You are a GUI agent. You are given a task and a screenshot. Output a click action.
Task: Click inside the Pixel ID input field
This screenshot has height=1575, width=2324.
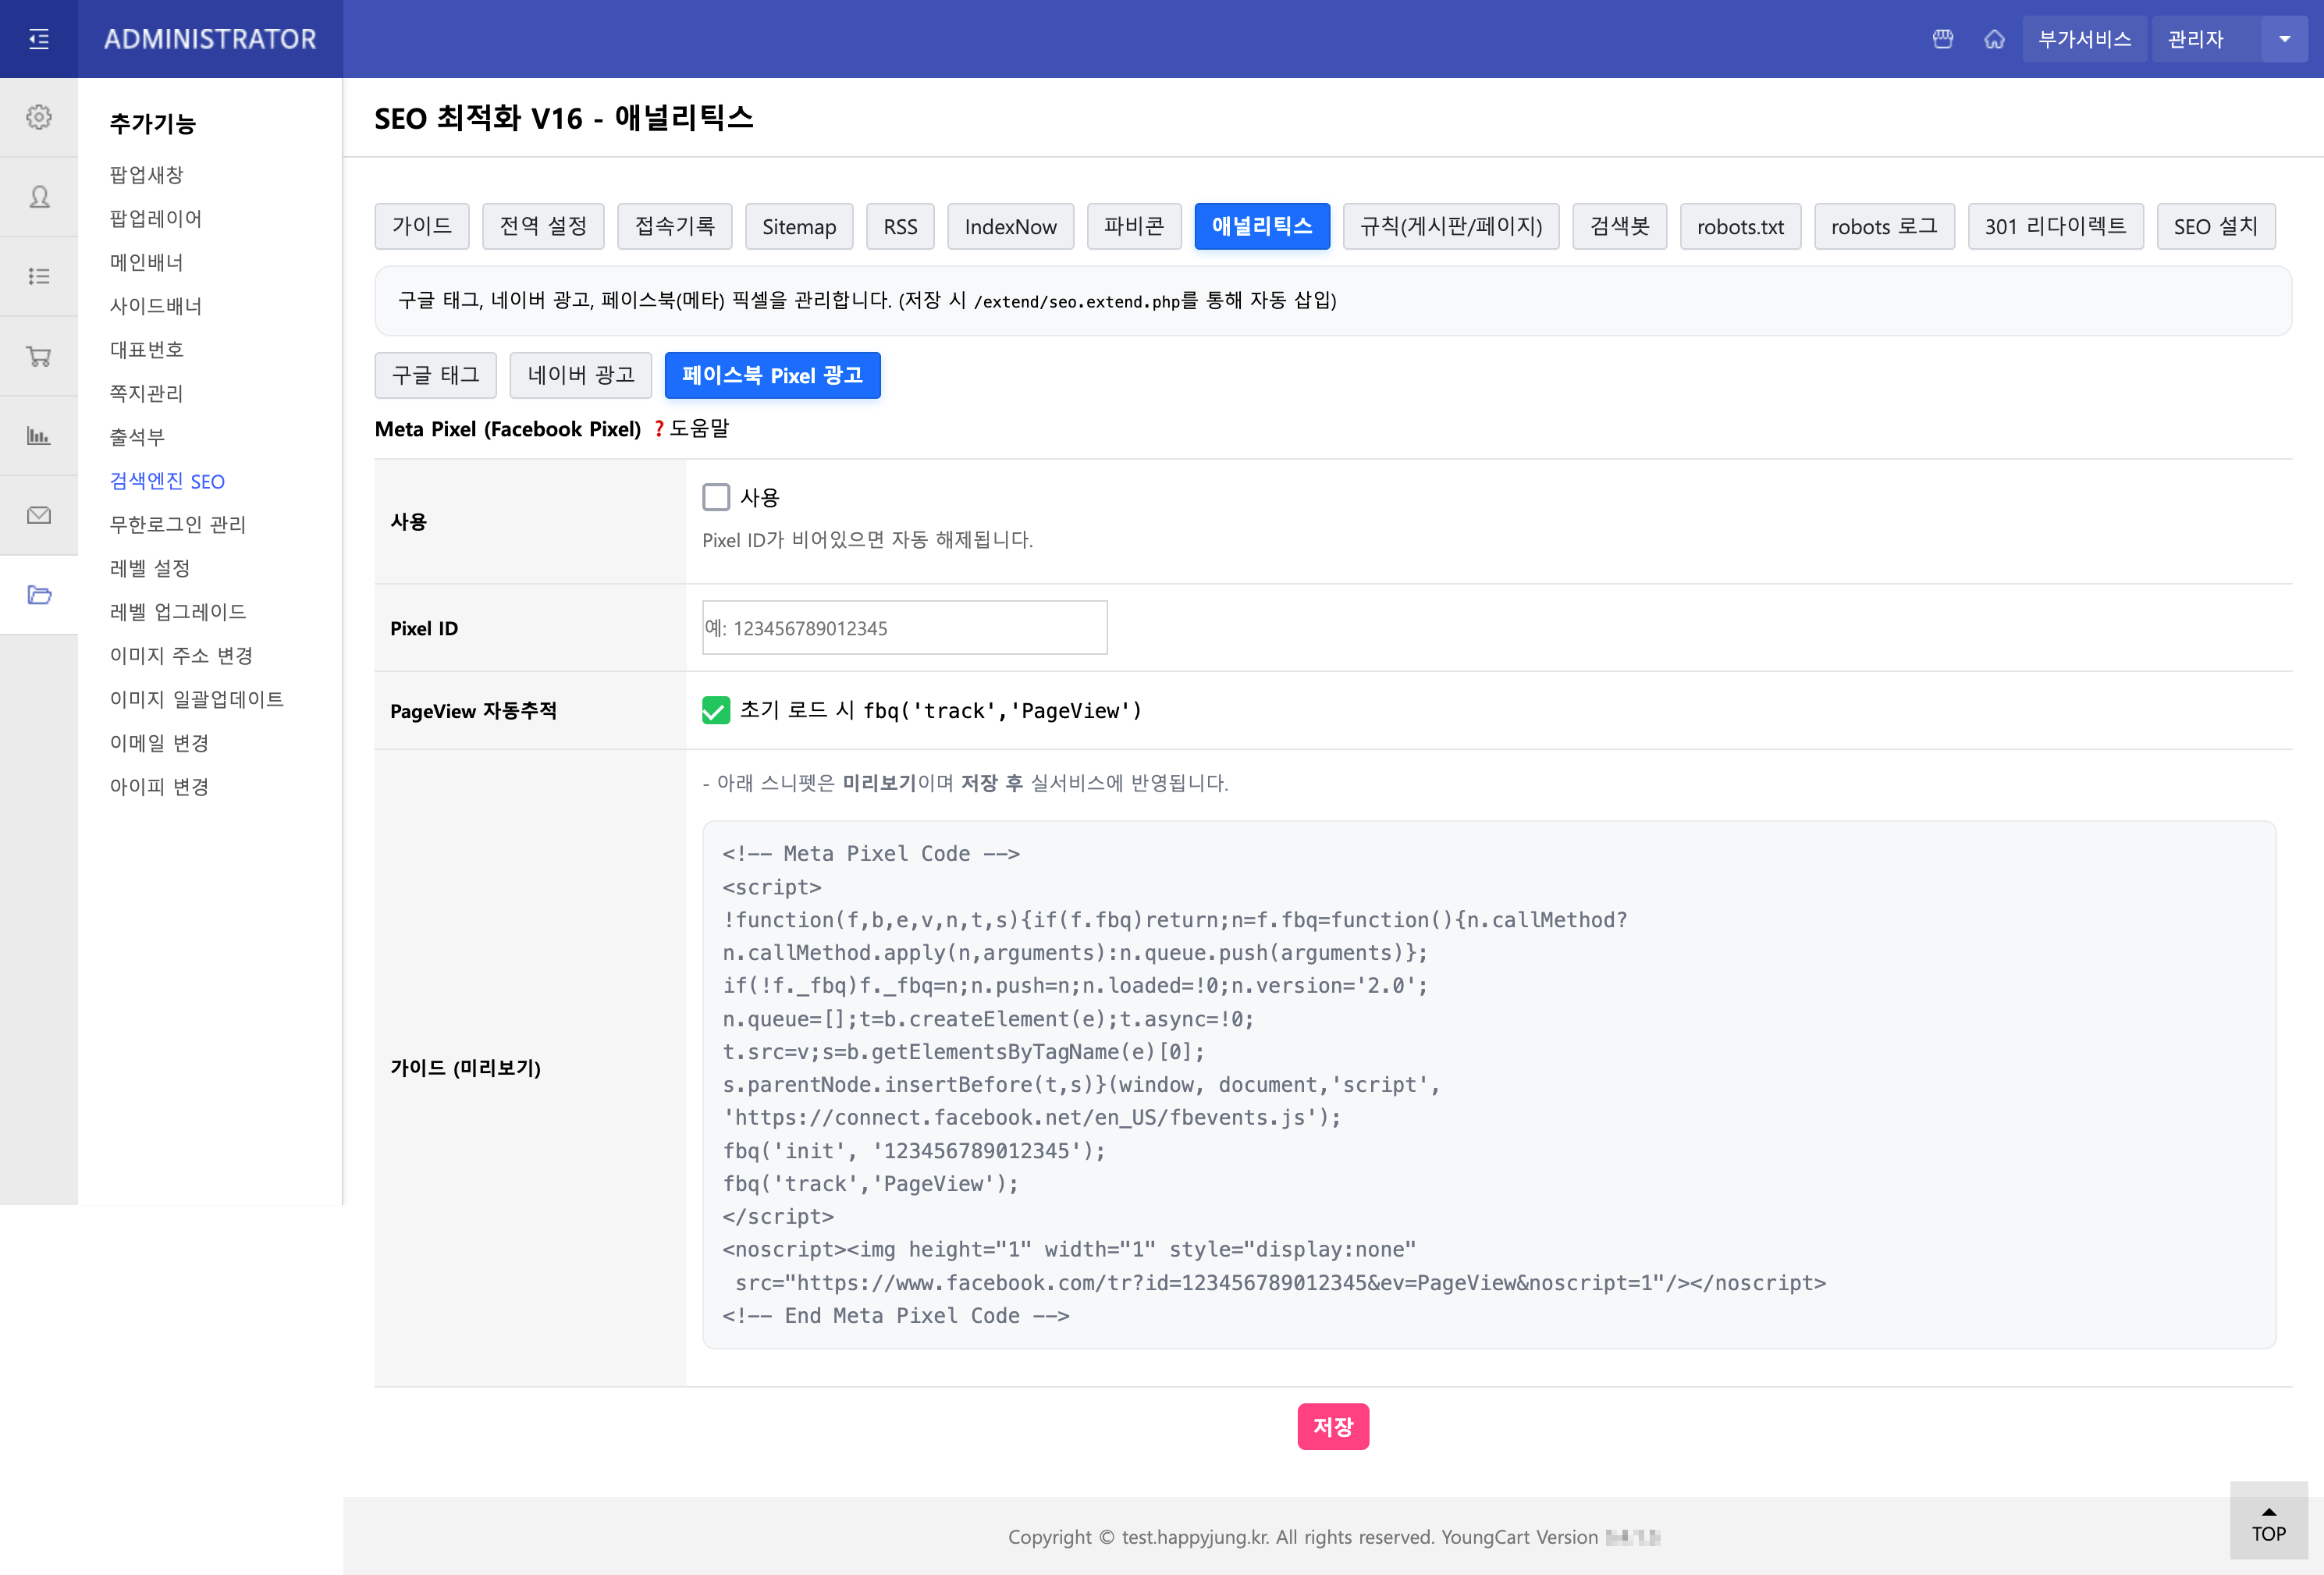click(x=903, y=628)
